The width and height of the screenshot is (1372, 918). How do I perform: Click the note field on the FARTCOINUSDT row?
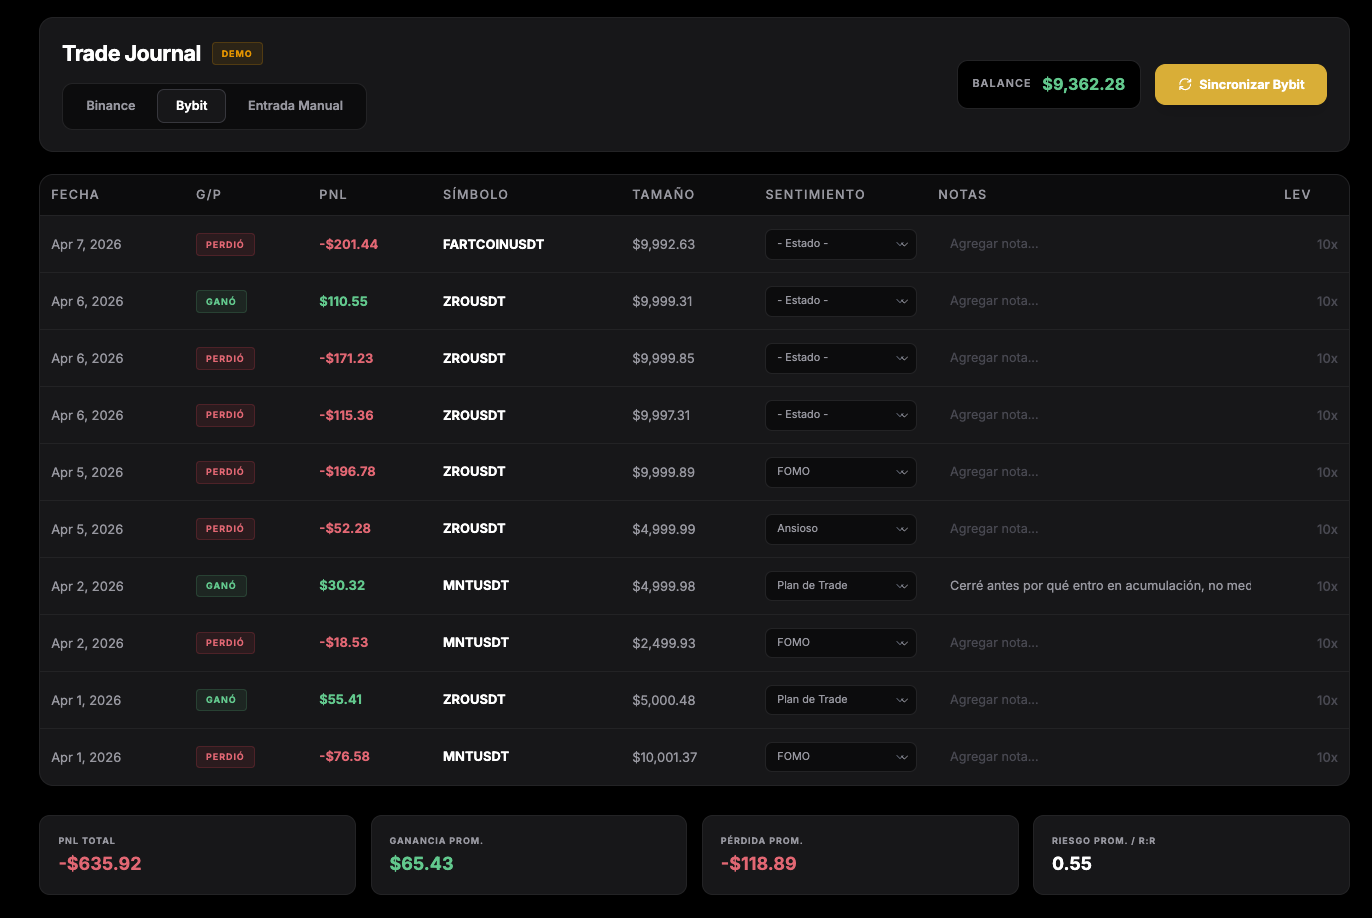[x=1100, y=244]
